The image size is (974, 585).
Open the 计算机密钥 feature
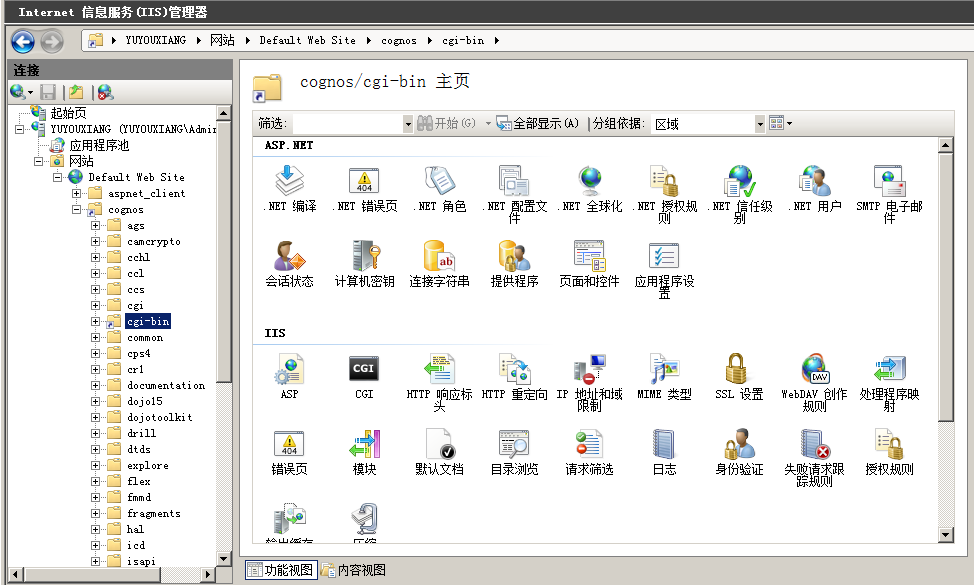pos(364,264)
